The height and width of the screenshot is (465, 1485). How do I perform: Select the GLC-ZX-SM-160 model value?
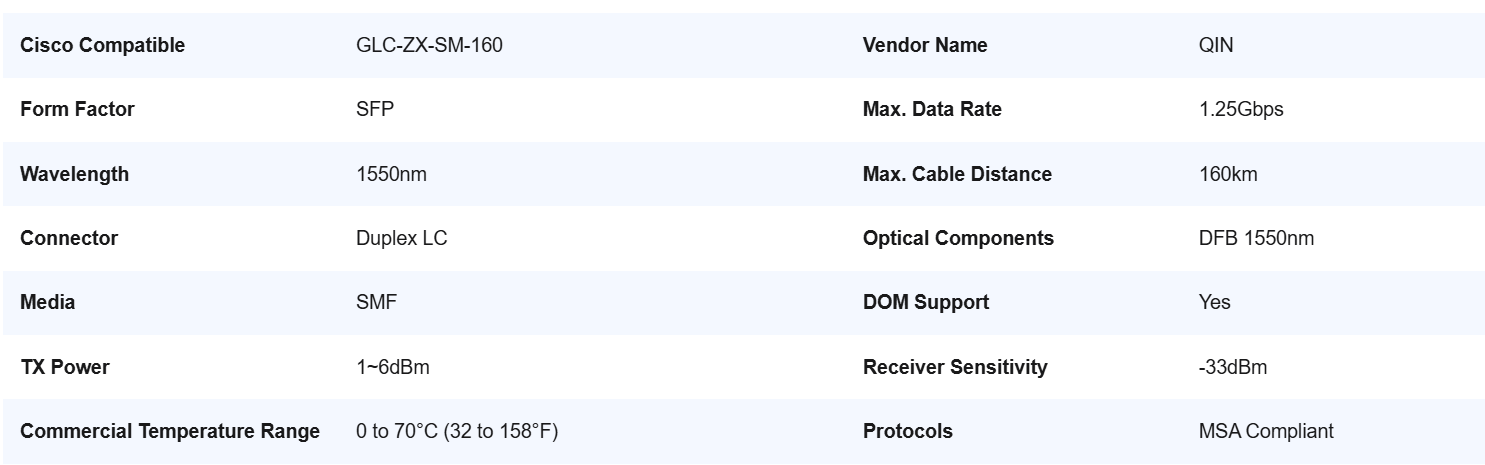429,45
